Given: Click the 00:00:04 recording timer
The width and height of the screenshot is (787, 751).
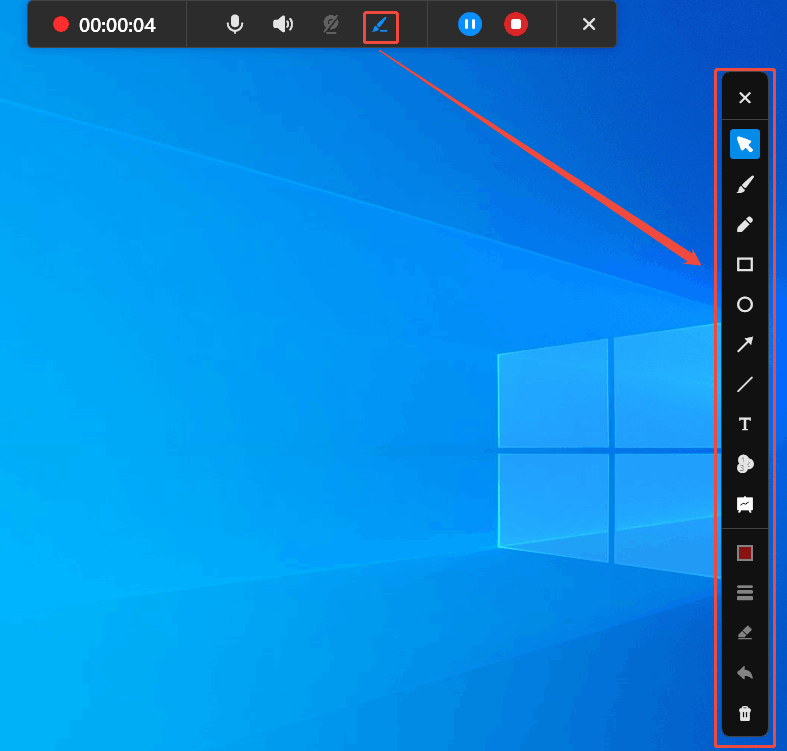Looking at the screenshot, I should 117,25.
